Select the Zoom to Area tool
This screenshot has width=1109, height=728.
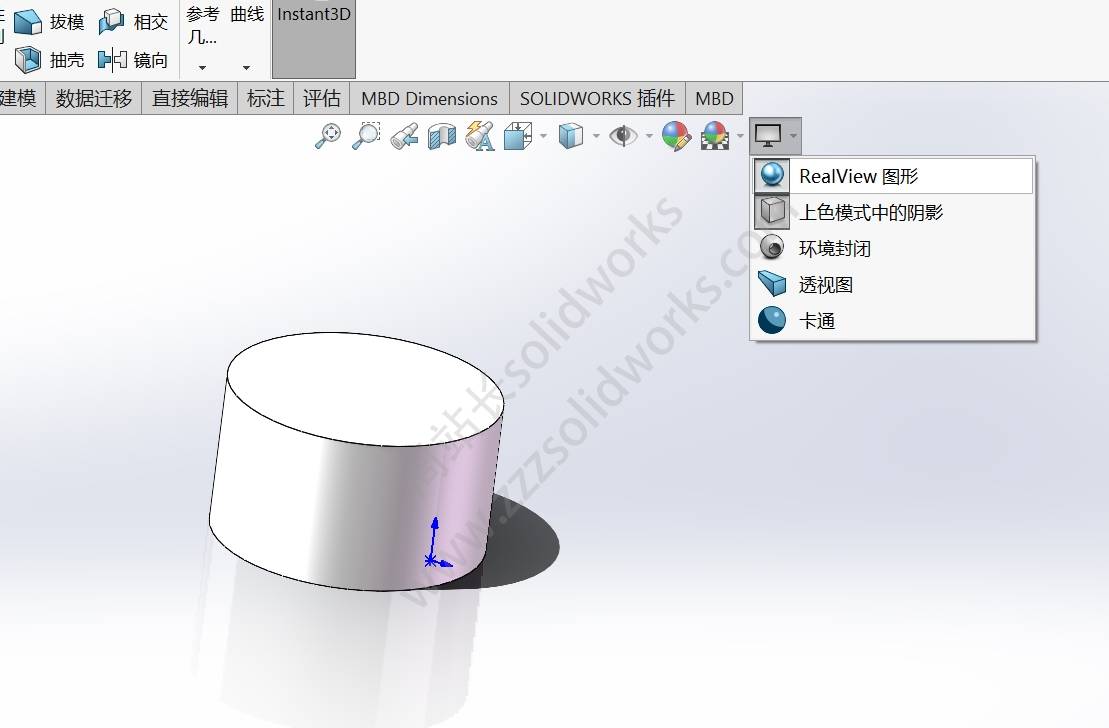tap(366, 136)
